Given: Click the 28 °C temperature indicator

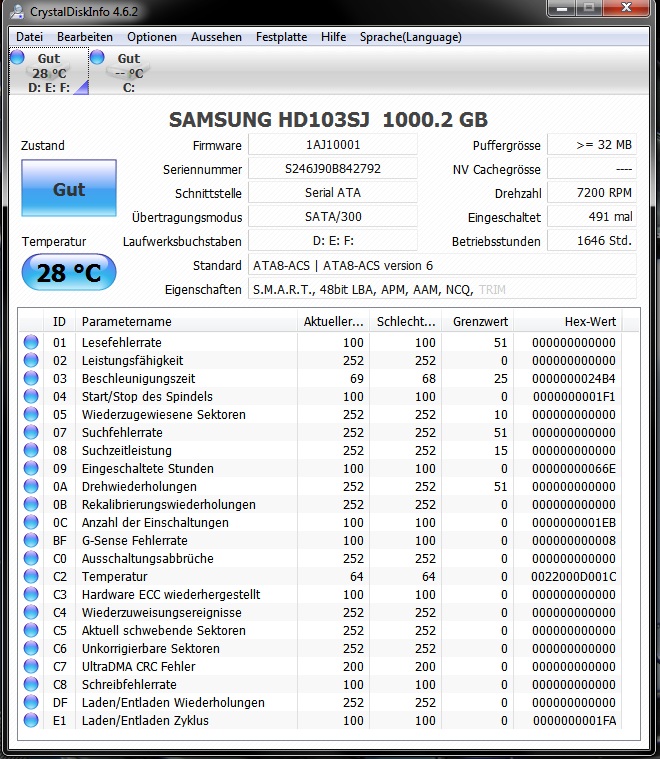Looking at the screenshot, I should [69, 273].
